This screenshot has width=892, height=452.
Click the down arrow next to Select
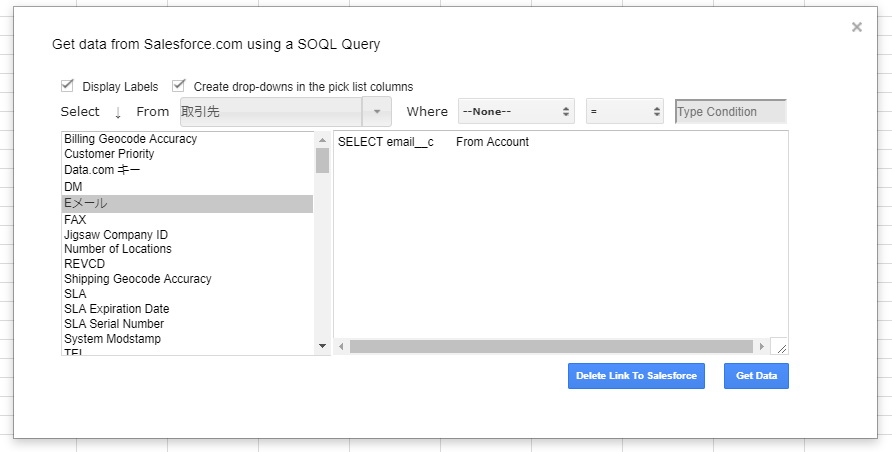tap(118, 112)
